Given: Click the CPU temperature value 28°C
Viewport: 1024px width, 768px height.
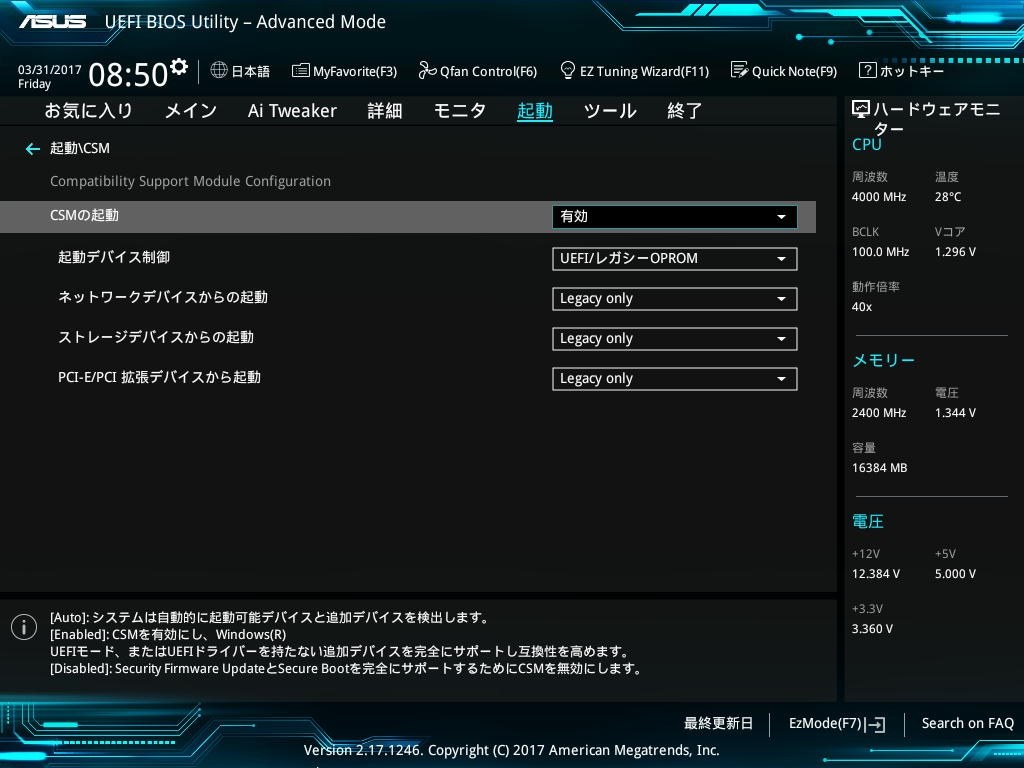Looking at the screenshot, I should click(x=948, y=197).
